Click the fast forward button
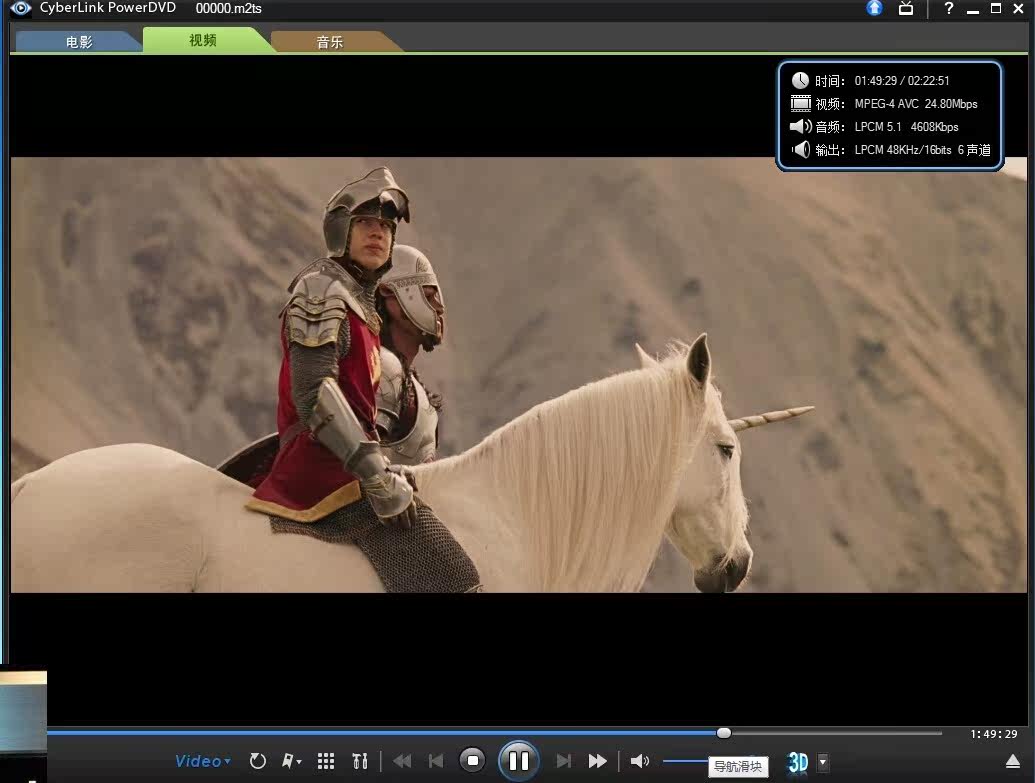Image resolution: width=1035 pixels, height=783 pixels. [x=597, y=761]
